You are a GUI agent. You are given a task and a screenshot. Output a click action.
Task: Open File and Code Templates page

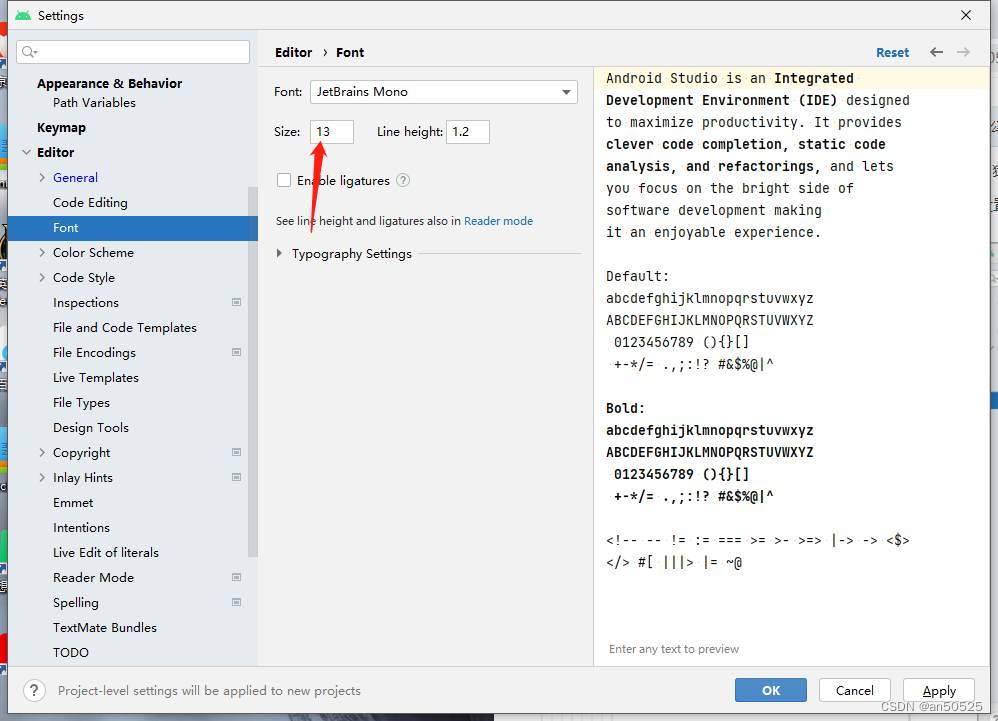point(125,328)
